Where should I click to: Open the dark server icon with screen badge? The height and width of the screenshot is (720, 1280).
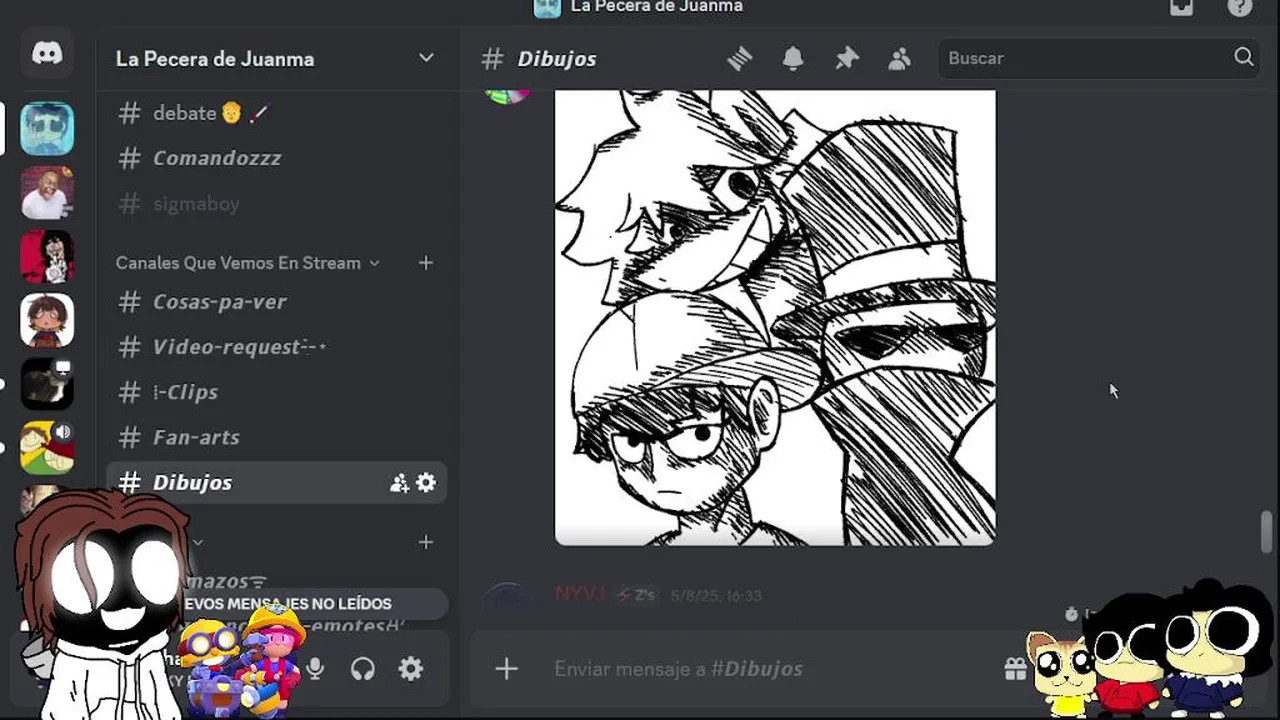[x=47, y=384]
